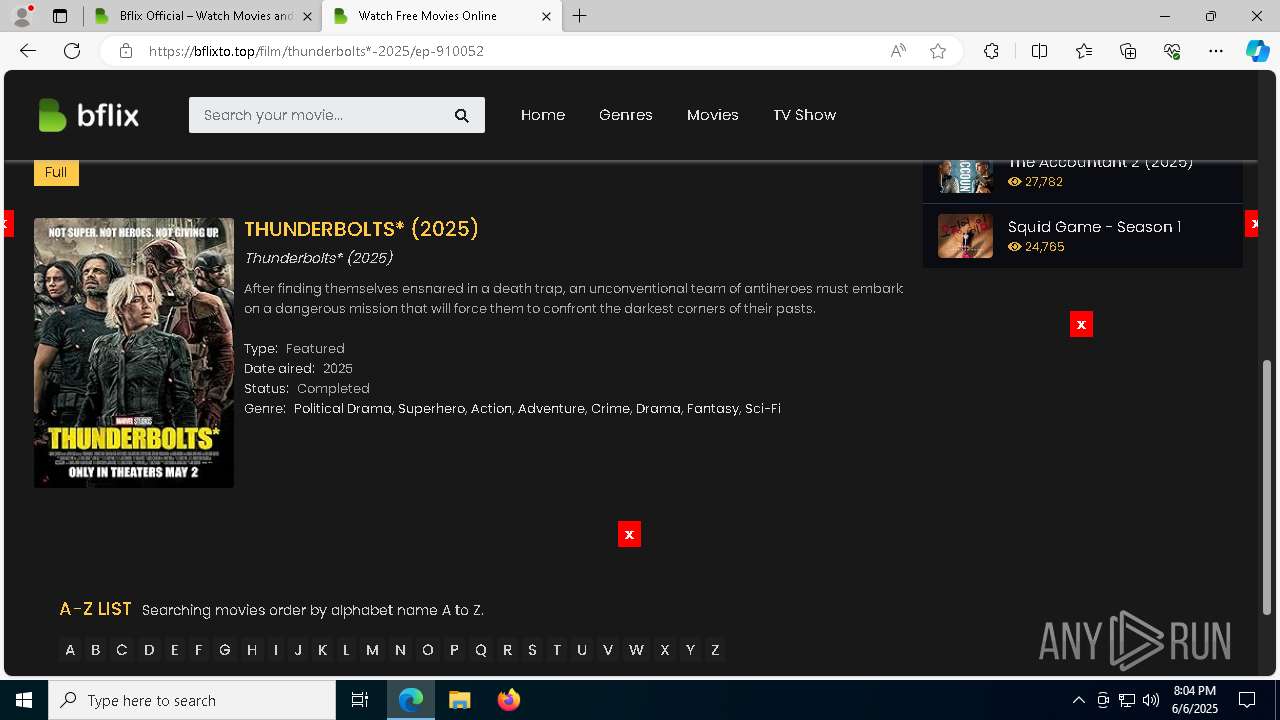Activate Read aloud icon
The height and width of the screenshot is (720, 1280).
click(x=898, y=51)
